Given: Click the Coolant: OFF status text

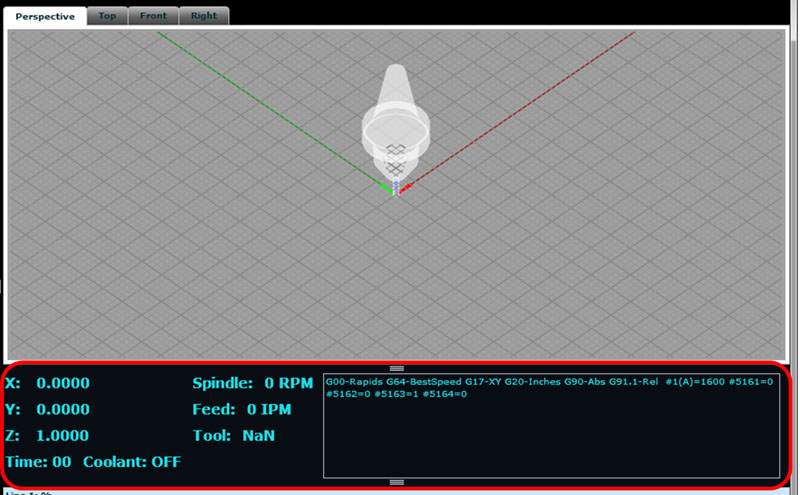Looking at the screenshot, I should pyautogui.click(x=132, y=462).
